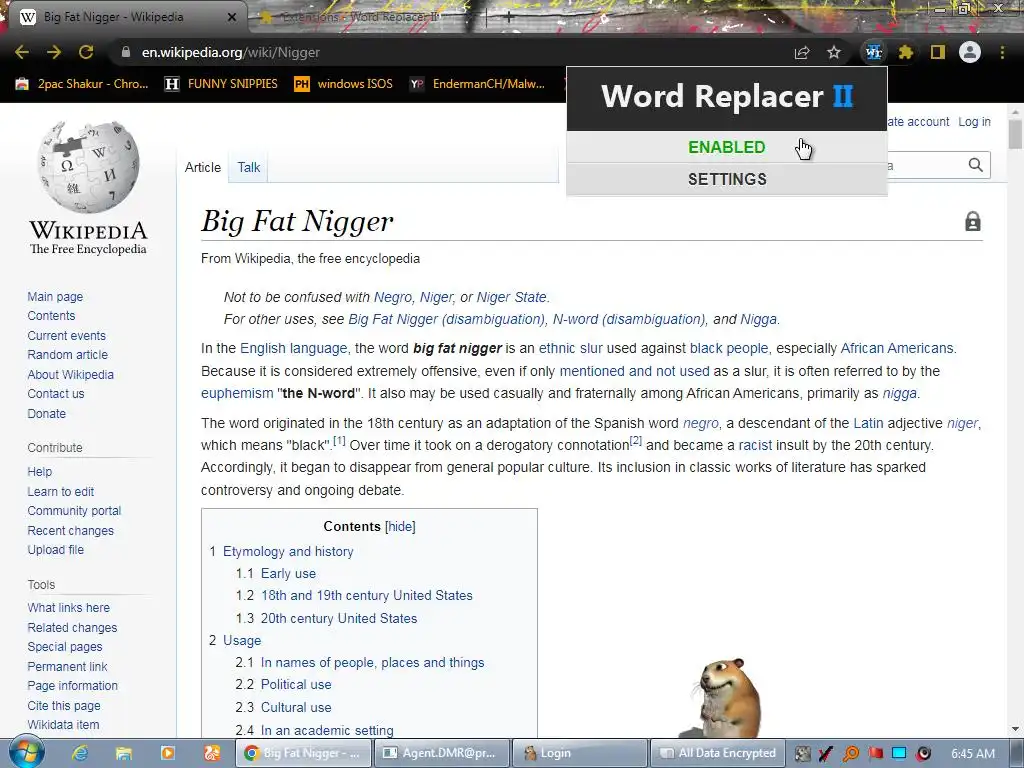
Task: Open Windows Media Player taskbar icon
Action: (x=168, y=753)
